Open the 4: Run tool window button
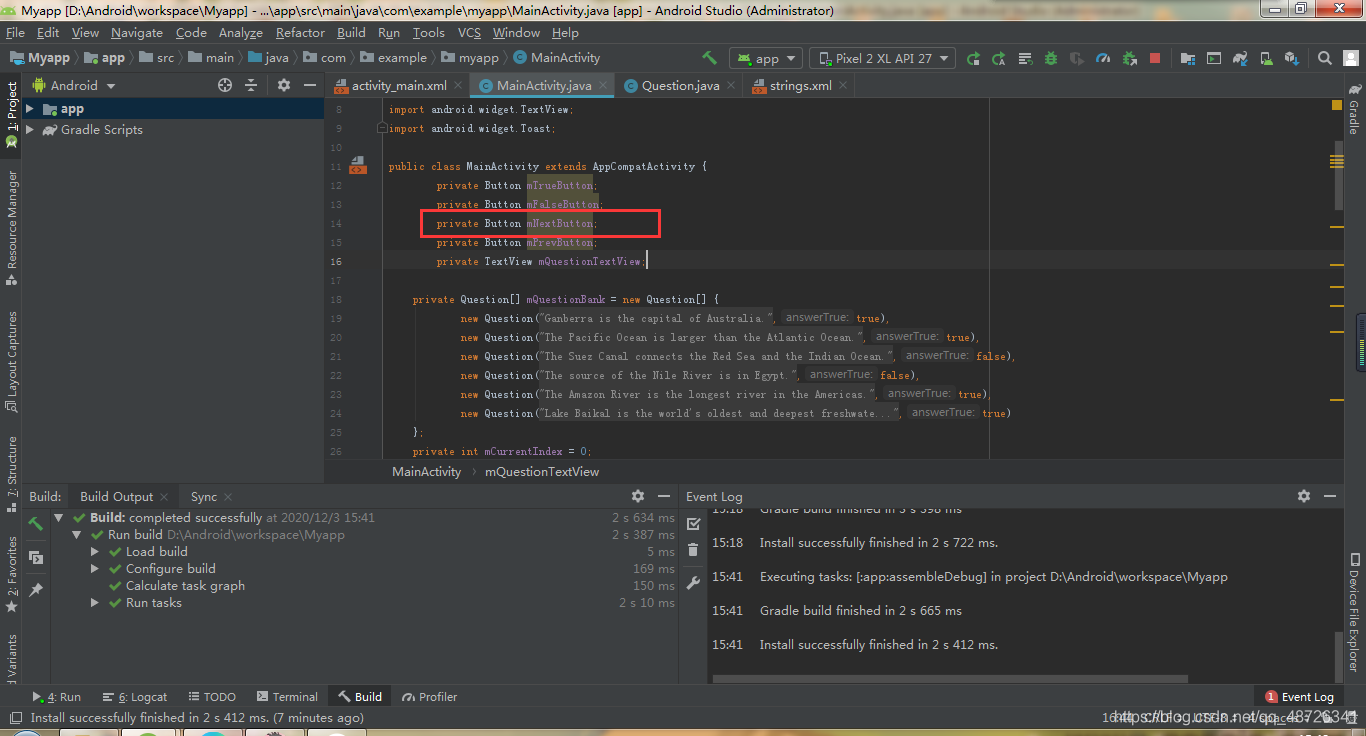Screen dimensions: 1366x736 tap(56, 697)
